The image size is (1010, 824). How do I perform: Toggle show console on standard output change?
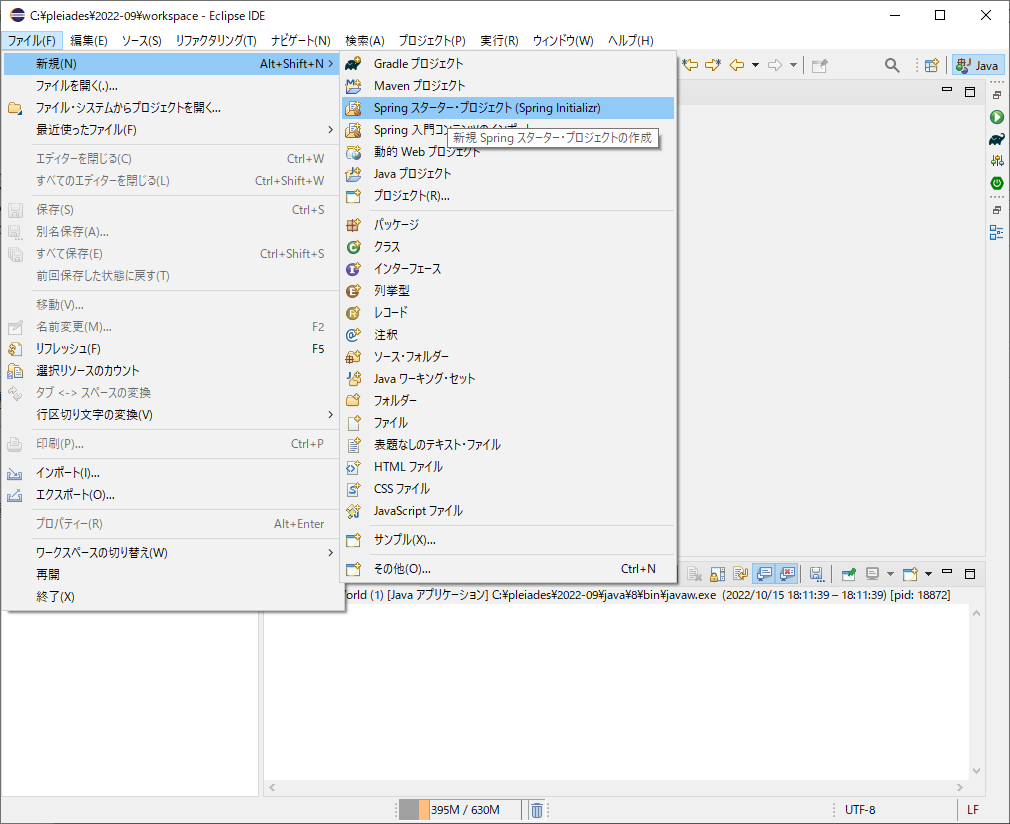(x=764, y=574)
